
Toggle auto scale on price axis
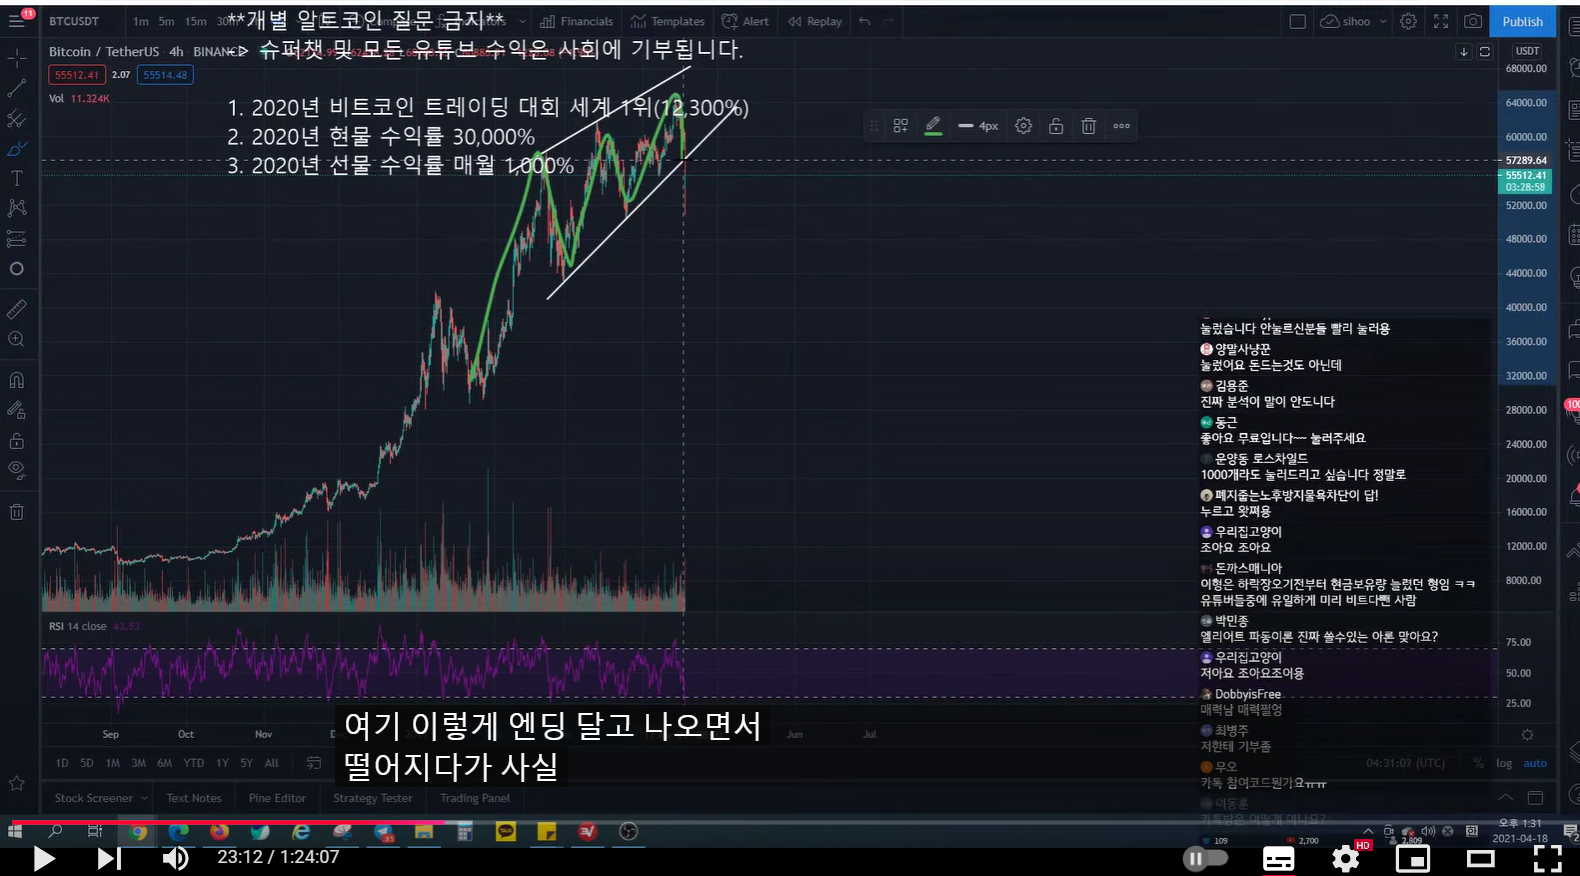click(1535, 763)
